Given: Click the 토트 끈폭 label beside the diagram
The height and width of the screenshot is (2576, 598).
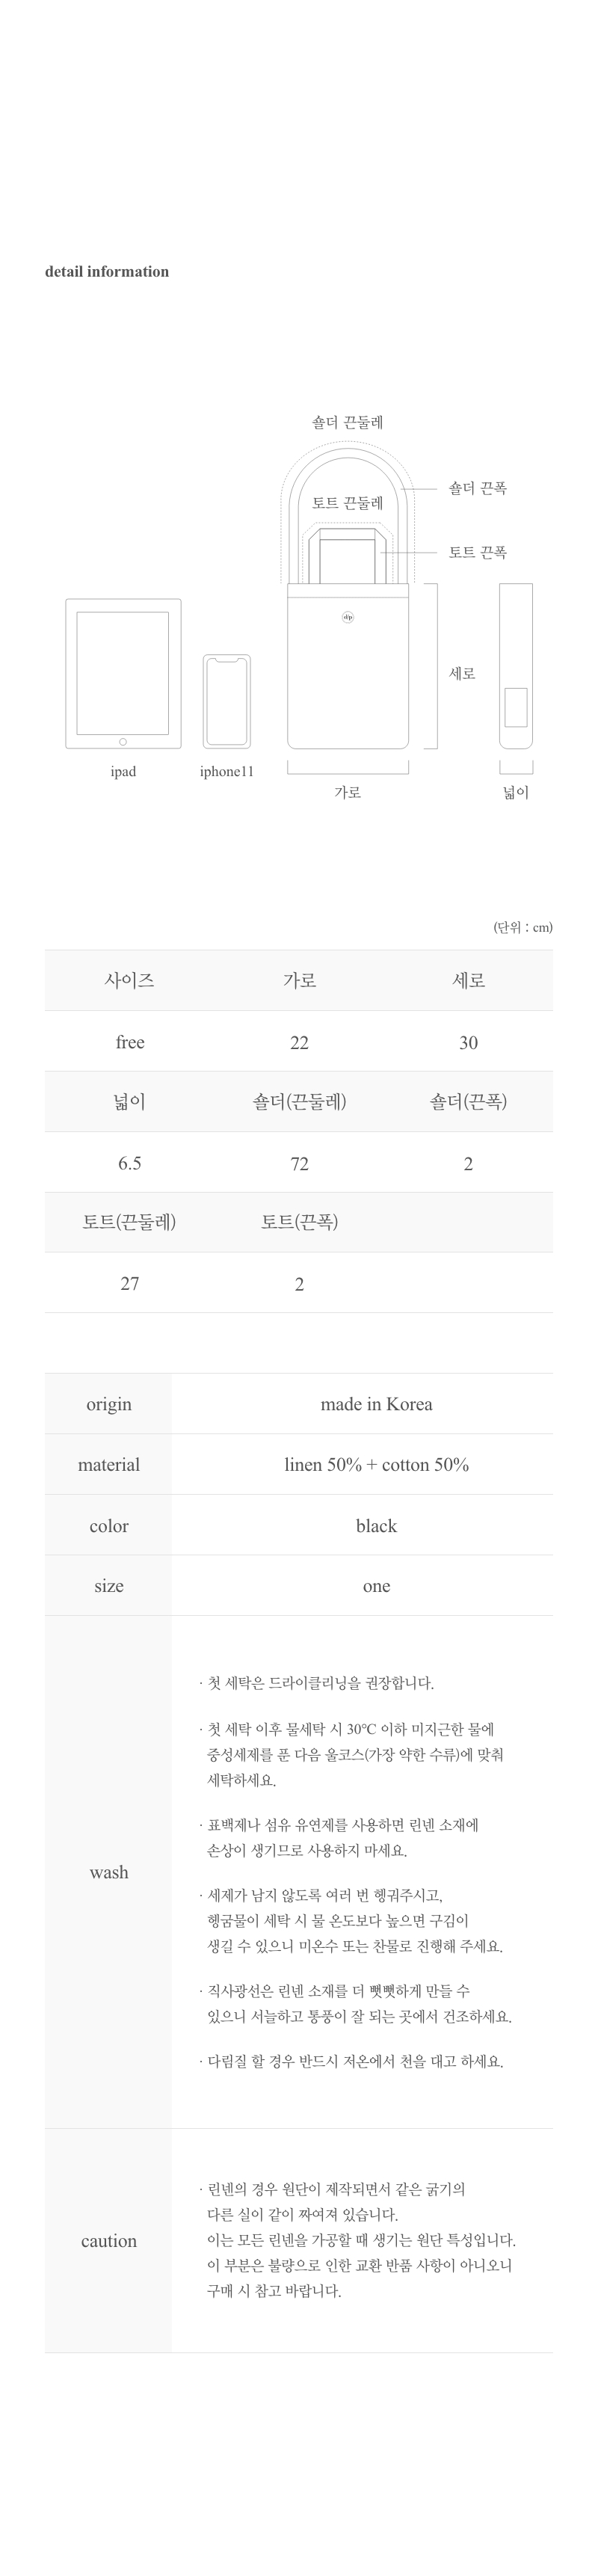Looking at the screenshot, I should [x=477, y=552].
